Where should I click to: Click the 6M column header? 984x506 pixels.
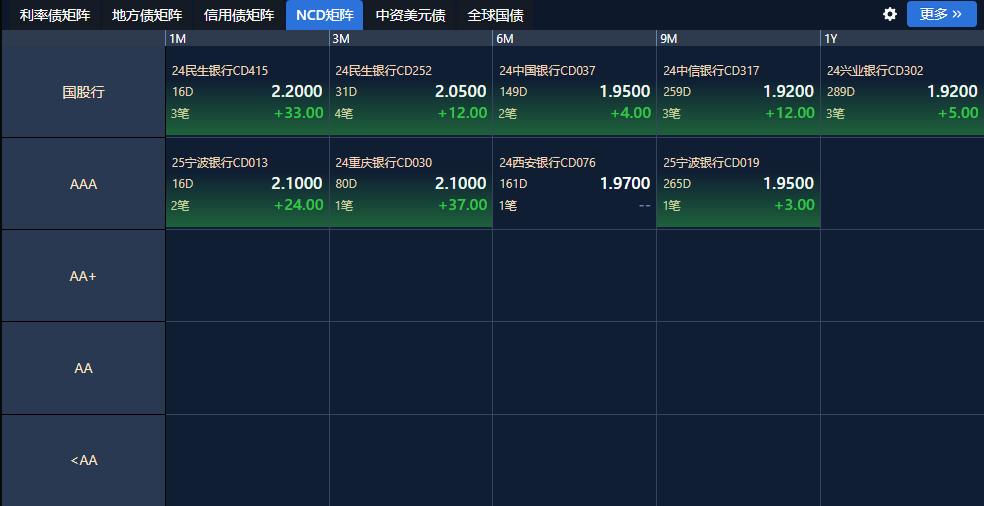tap(575, 38)
